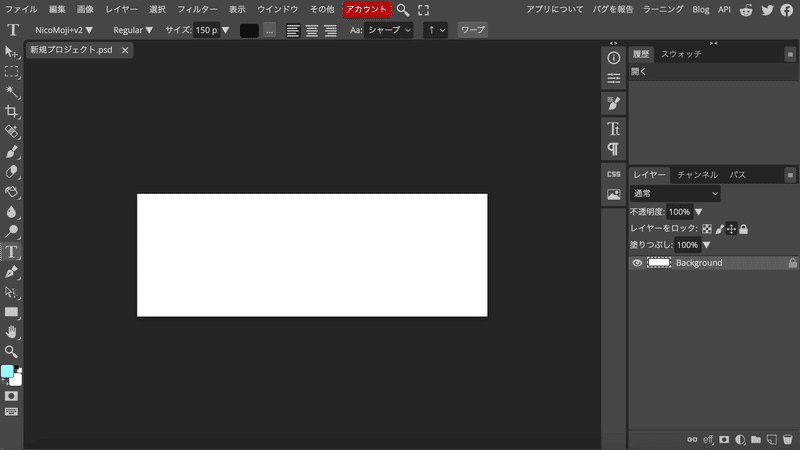Toggle lock position icon

point(732,229)
